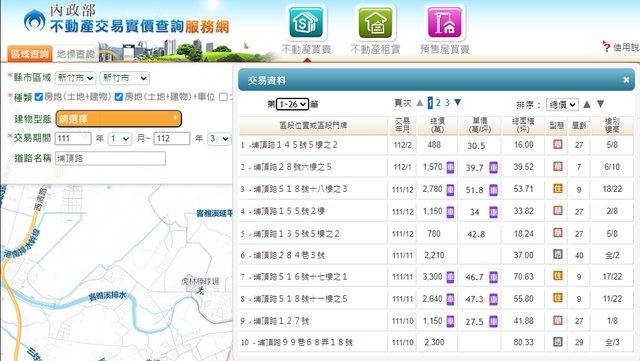Open the 不動產買賣 house icon
640x361 pixels.
tap(306, 23)
